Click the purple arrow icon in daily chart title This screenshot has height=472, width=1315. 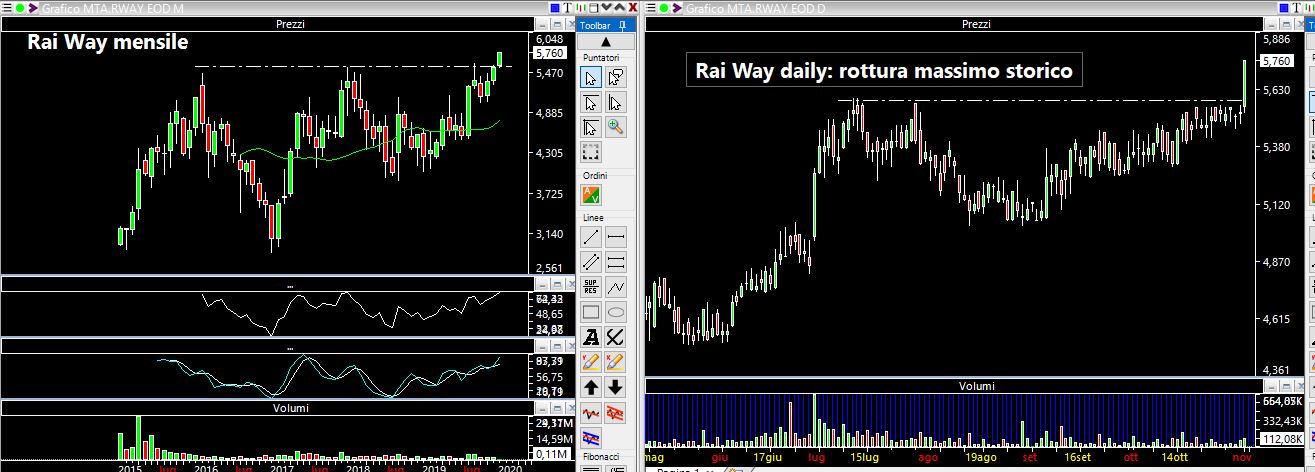click(x=677, y=8)
